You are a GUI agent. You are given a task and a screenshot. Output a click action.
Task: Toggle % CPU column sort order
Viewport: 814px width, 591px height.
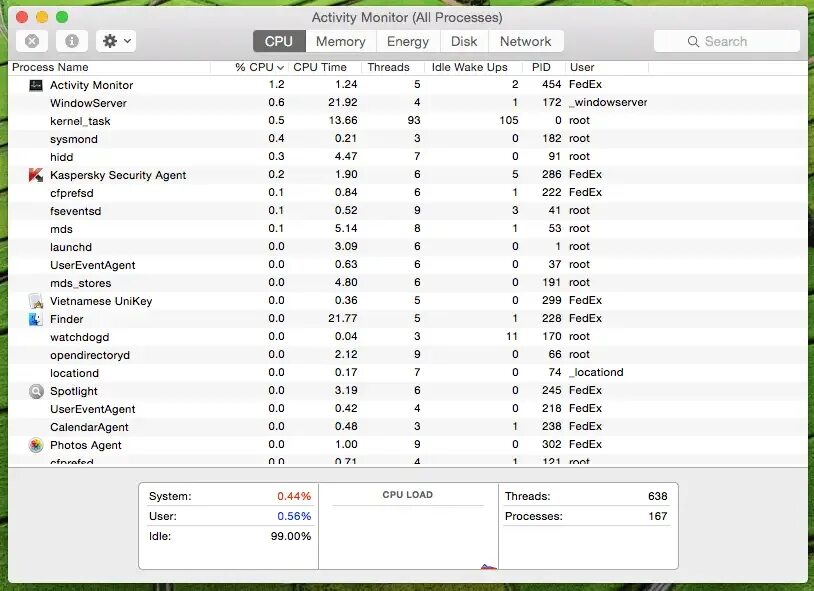259,67
